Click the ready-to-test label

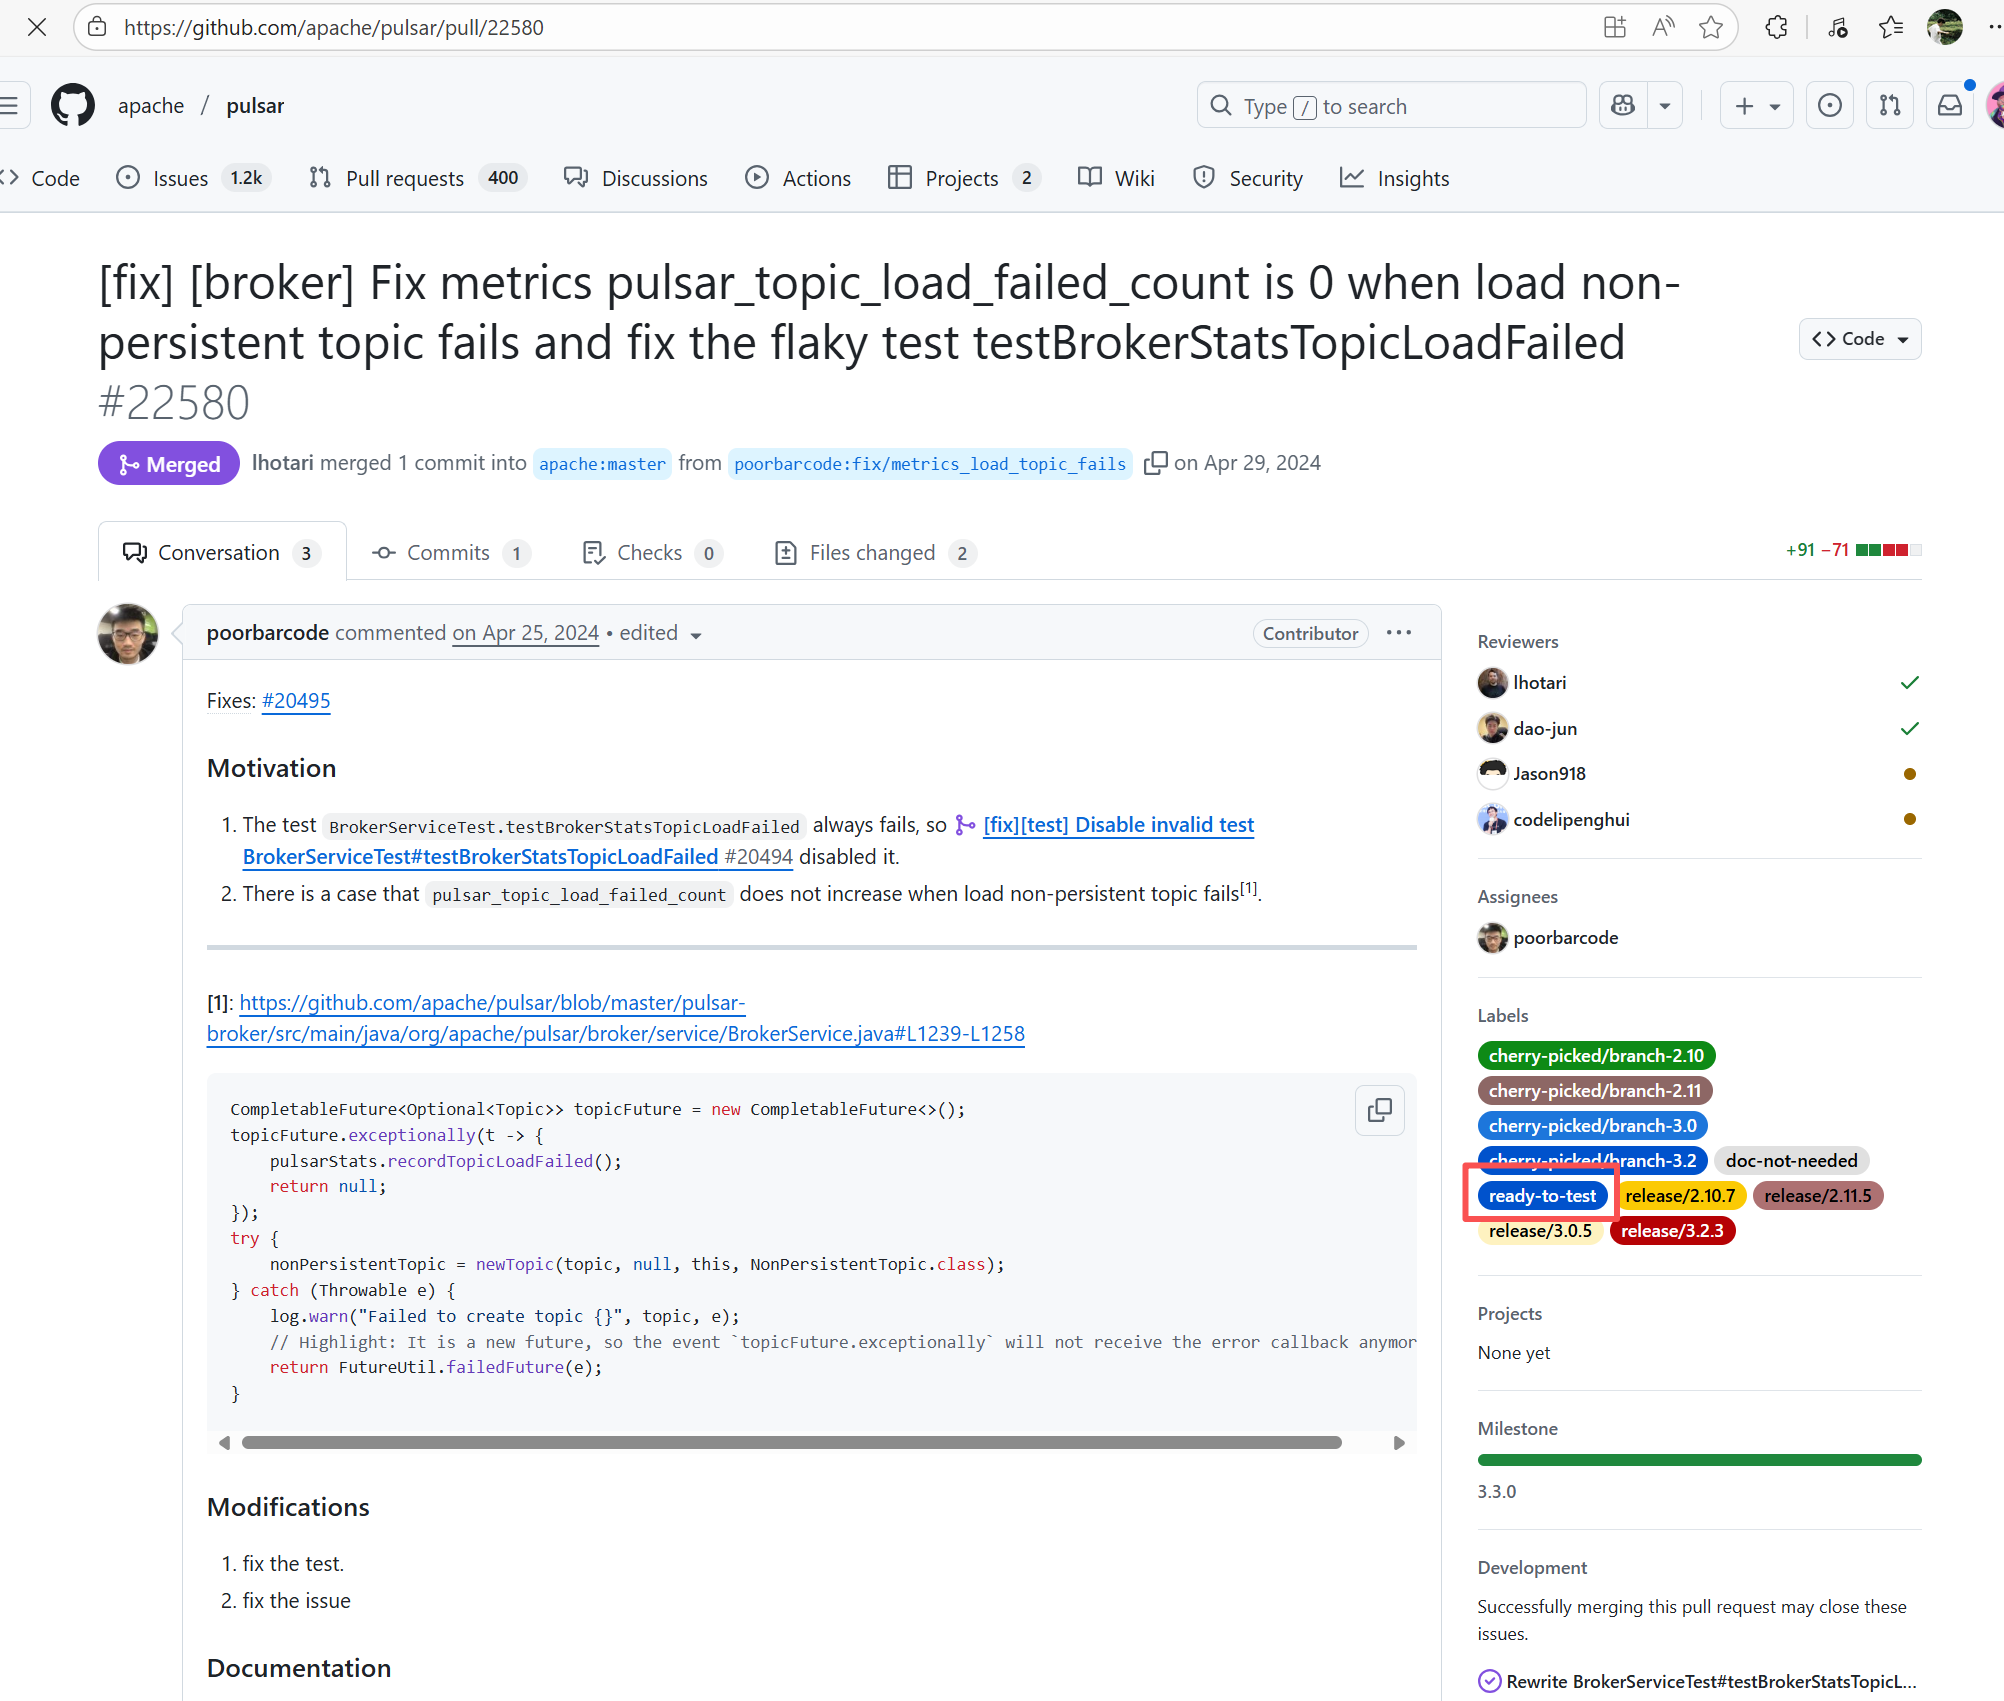click(x=1541, y=1196)
